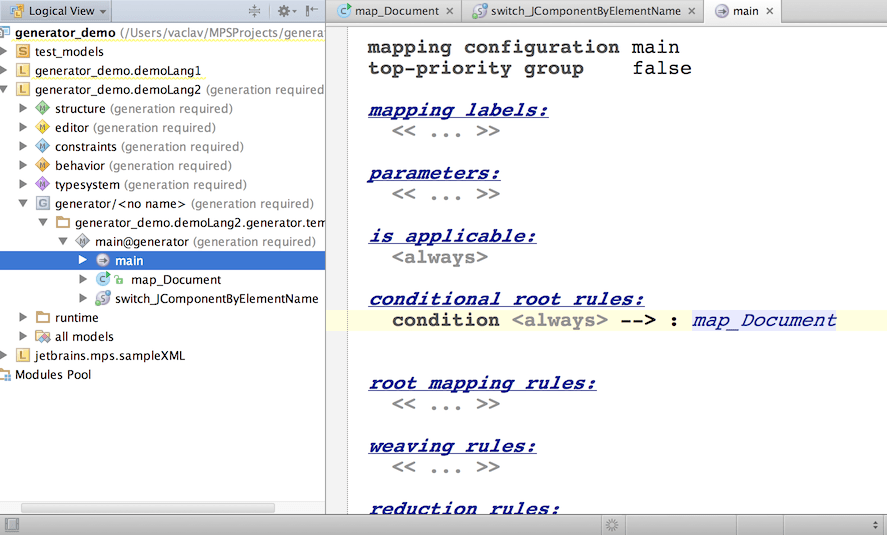
Task: Click the Modules Pool icon
Action: (6, 375)
